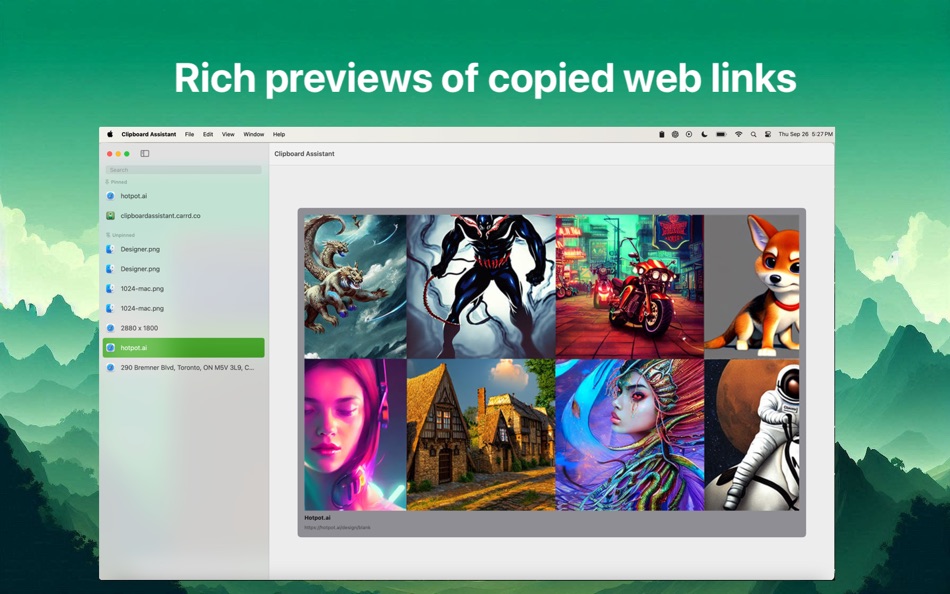Viewport: 950px width, 594px height.
Task: Open Control Center
Action: coord(768,135)
